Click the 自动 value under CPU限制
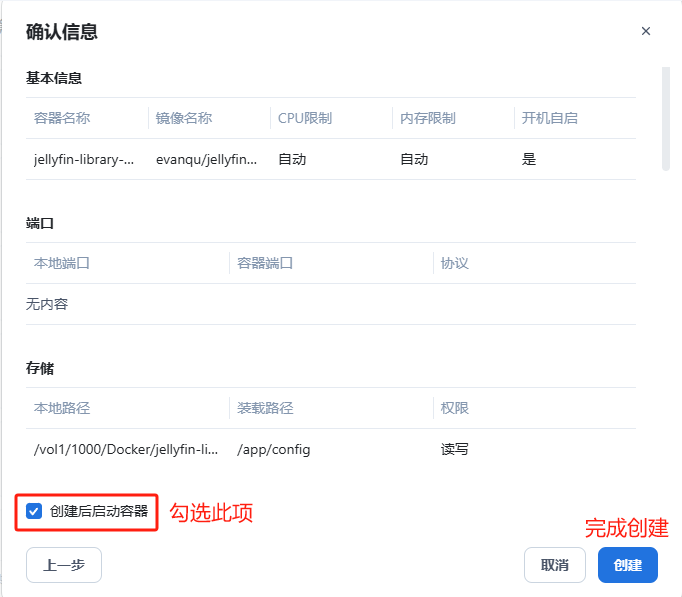 (292, 159)
